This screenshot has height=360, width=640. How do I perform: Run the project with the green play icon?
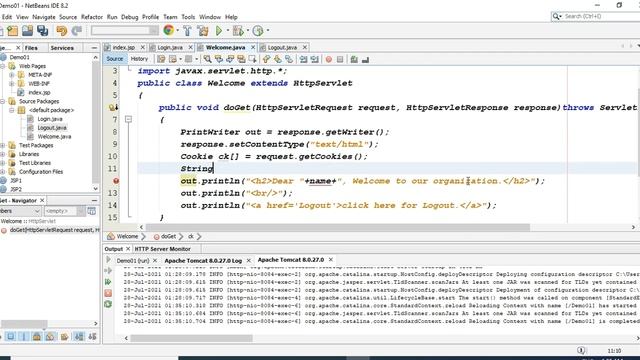[219, 31]
